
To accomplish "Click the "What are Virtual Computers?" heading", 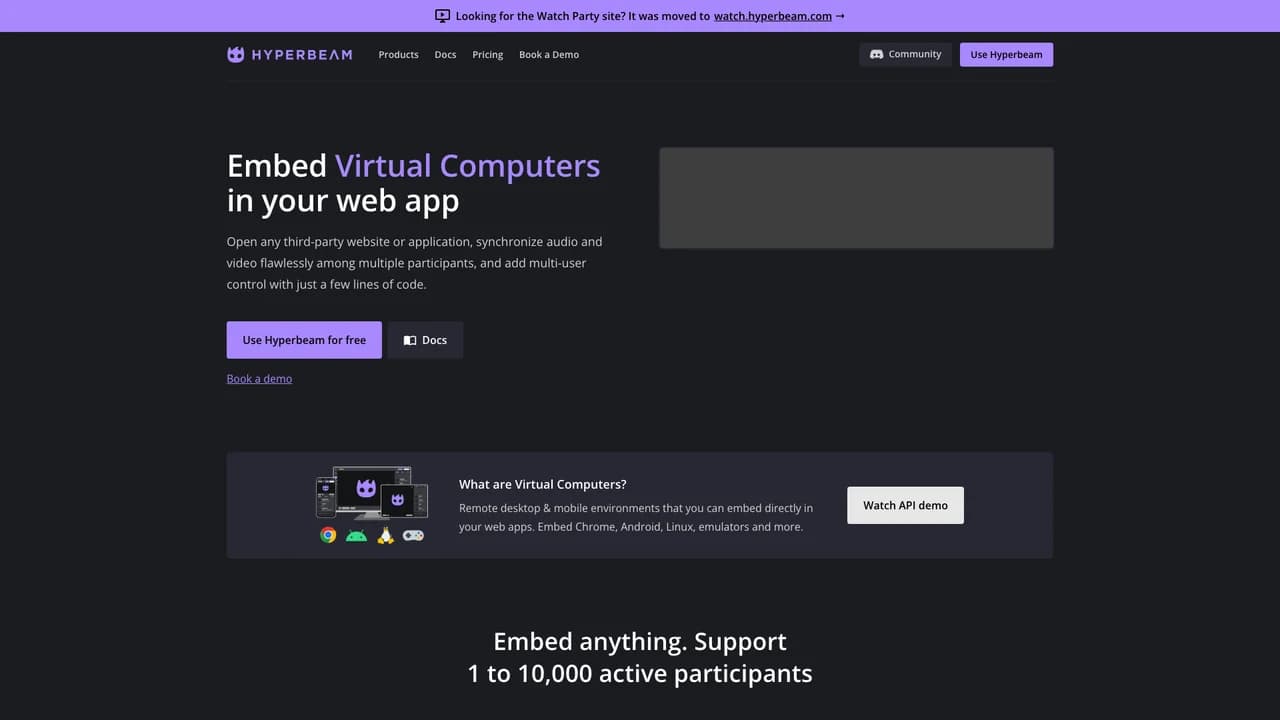I will coord(543,484).
